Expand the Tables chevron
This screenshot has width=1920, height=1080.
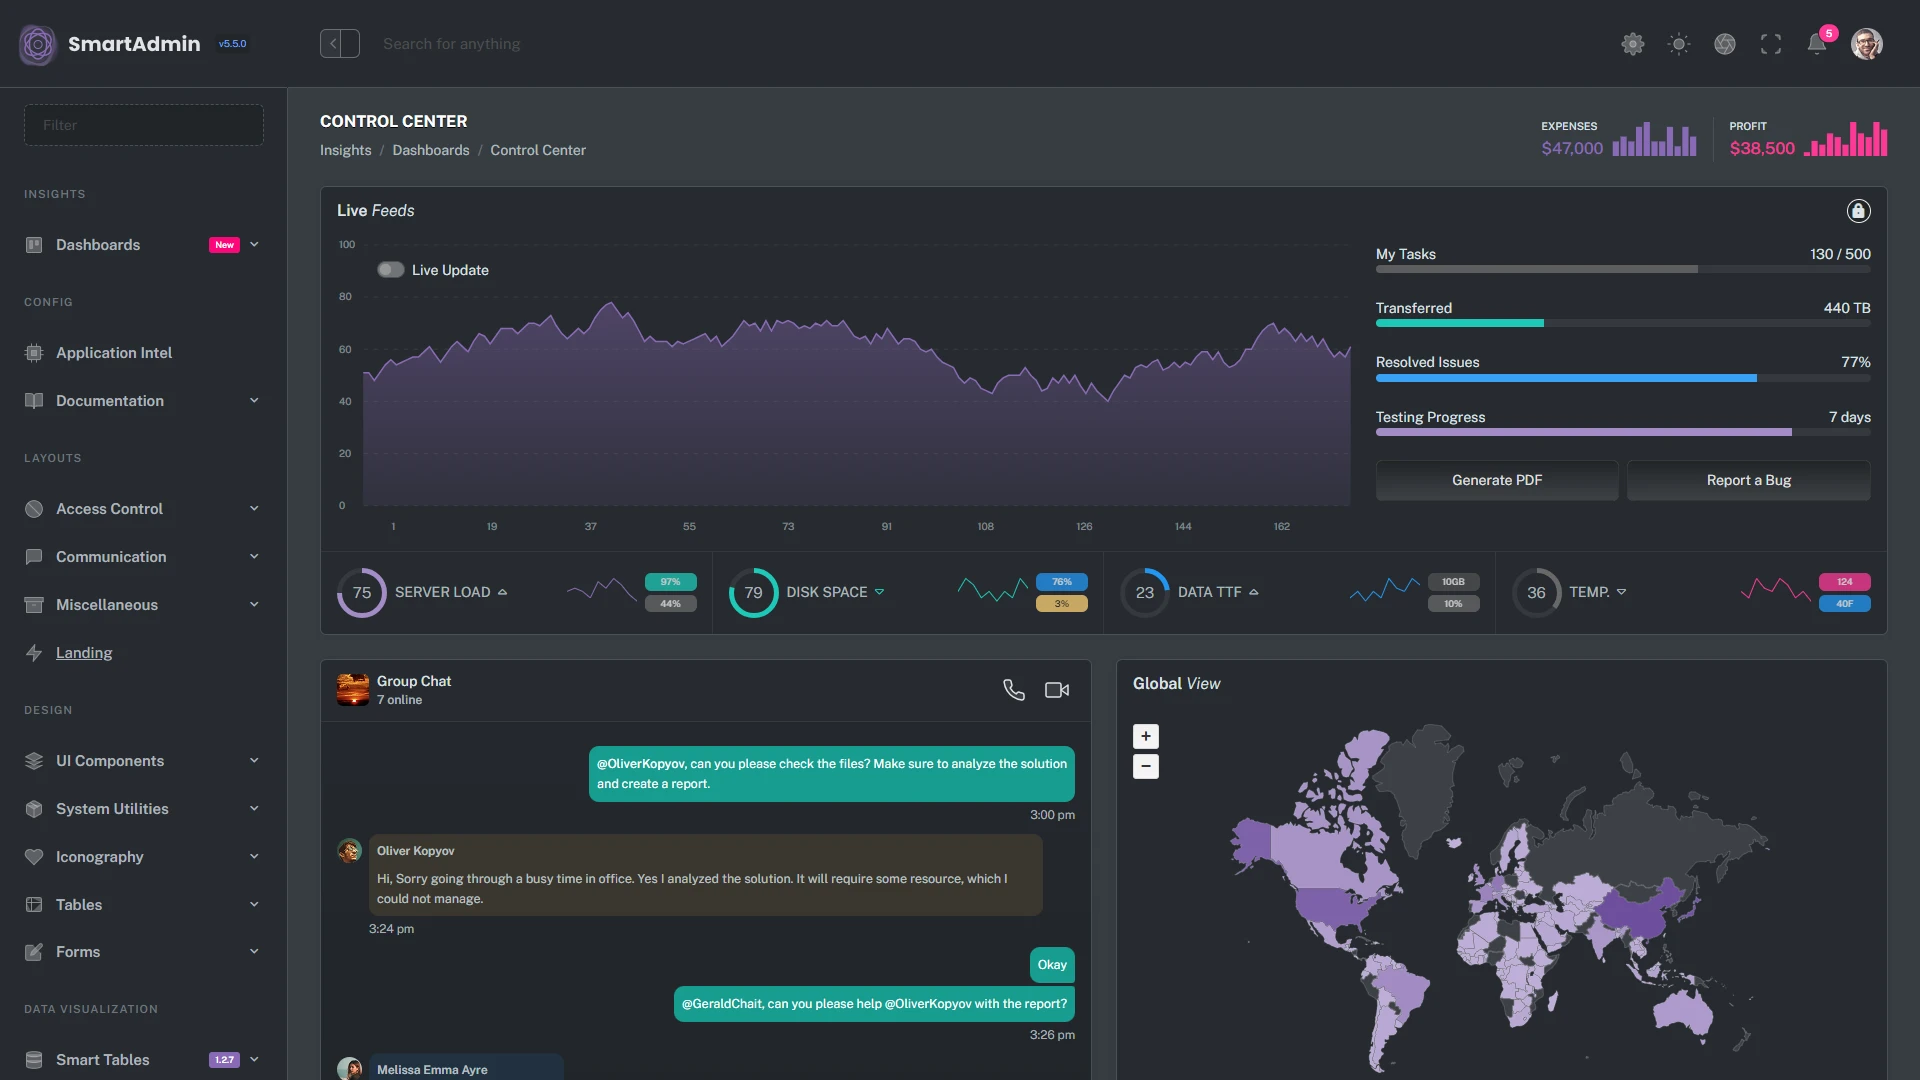(x=254, y=905)
